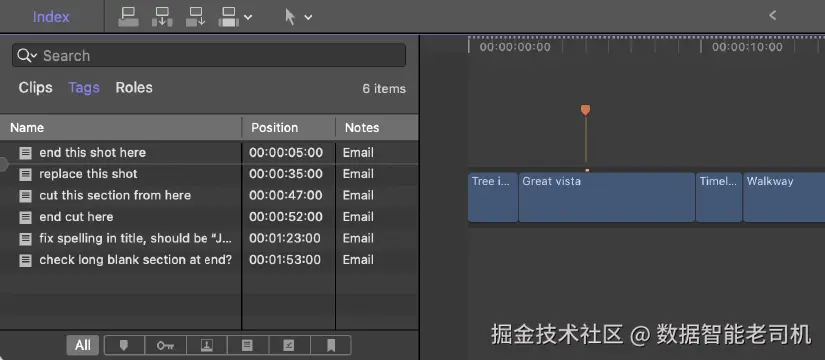Show All tags filter button

tap(83, 345)
